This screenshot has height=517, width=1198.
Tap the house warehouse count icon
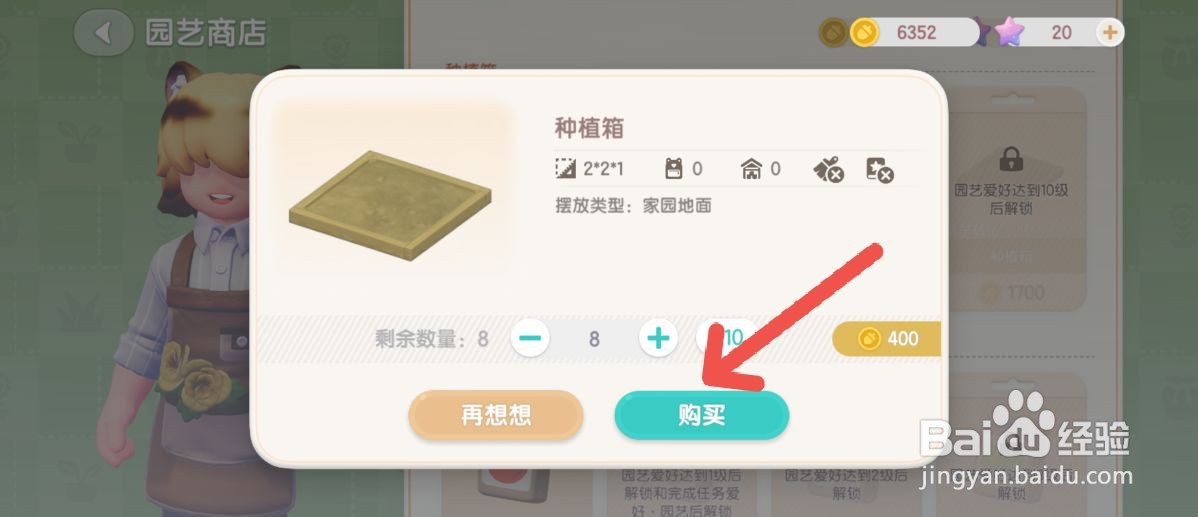coord(752,169)
